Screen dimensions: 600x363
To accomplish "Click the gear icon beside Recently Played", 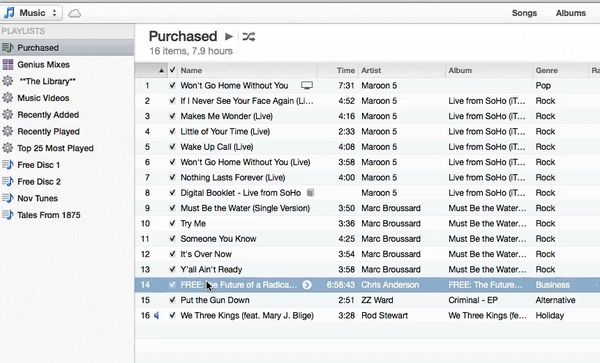I will coord(8,132).
